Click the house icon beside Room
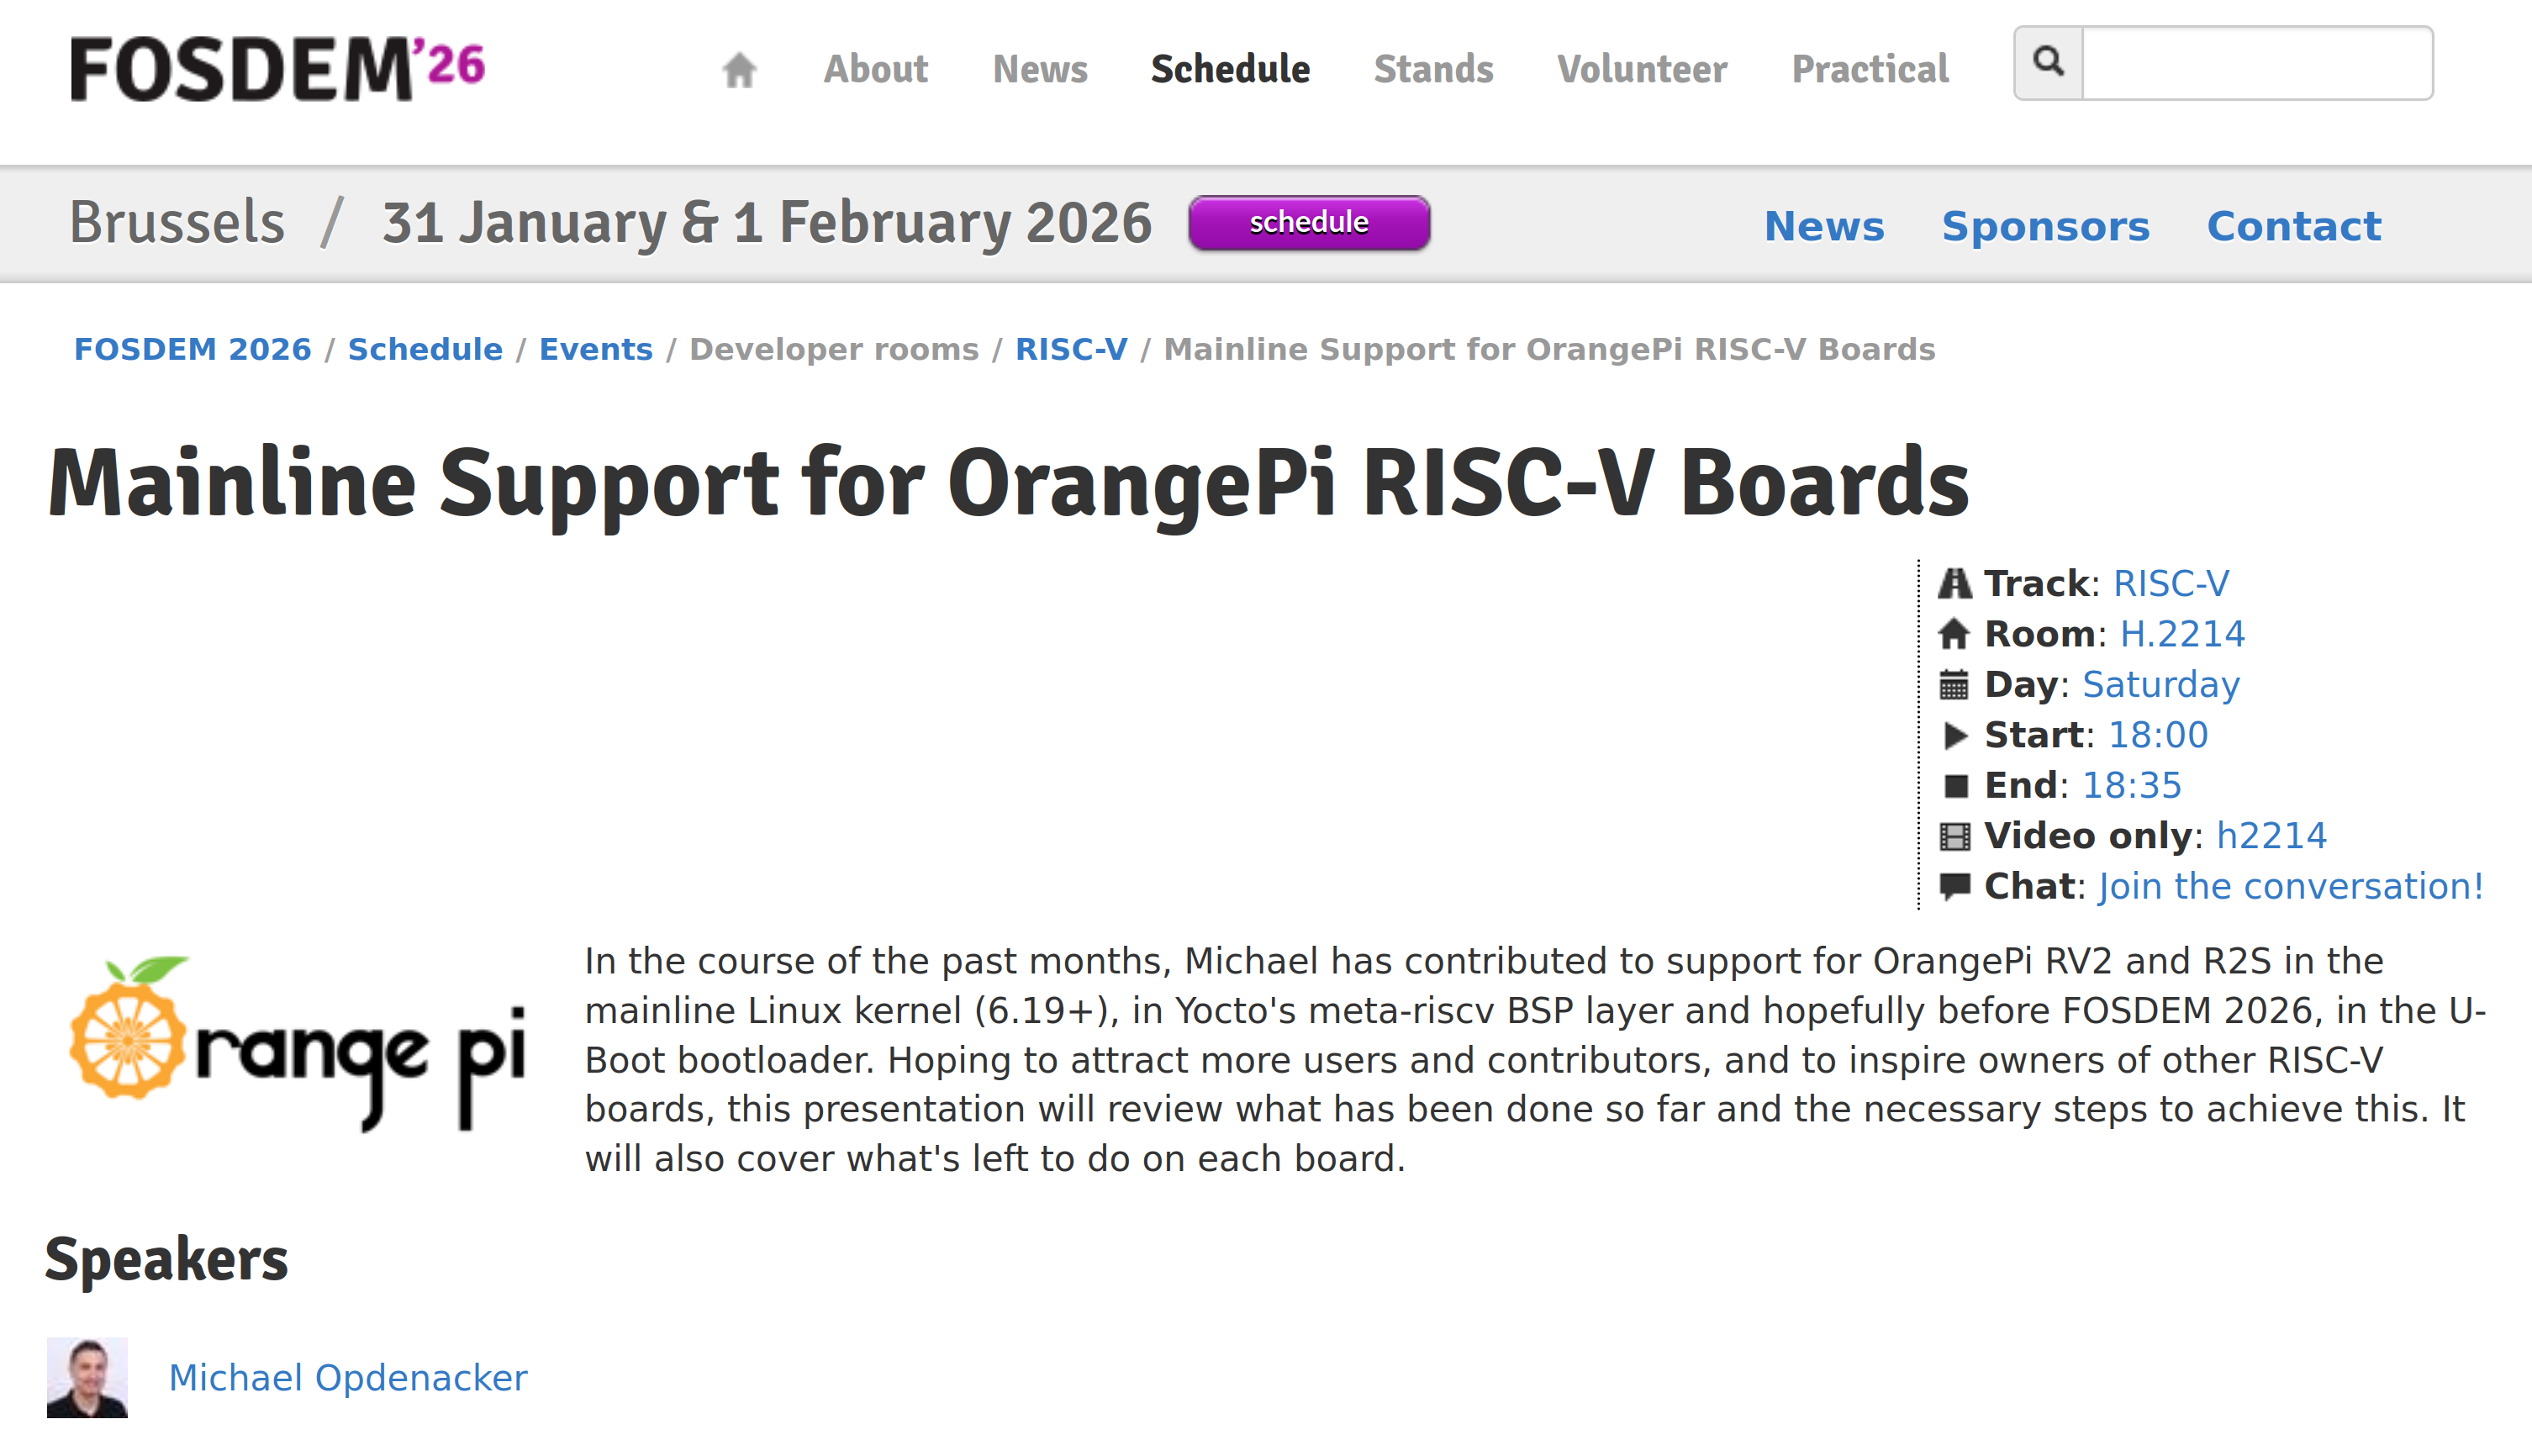The image size is (2532, 1456). [x=1954, y=634]
